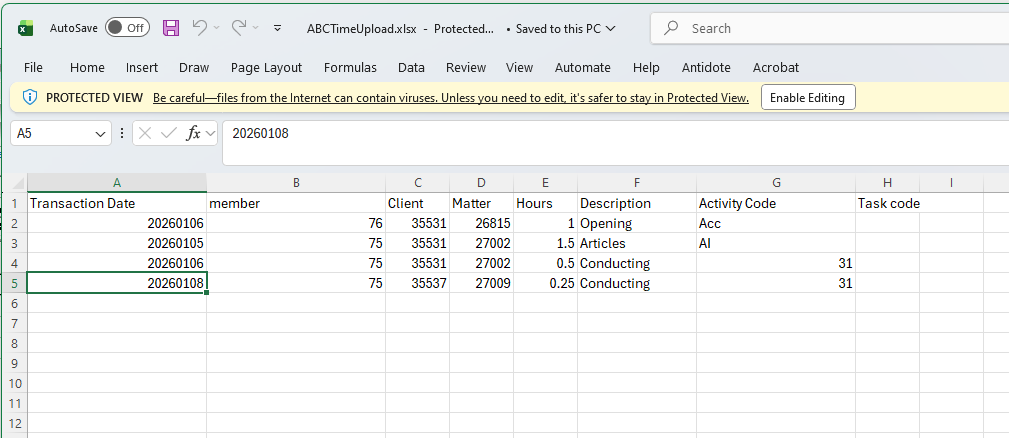The width and height of the screenshot is (1009, 438).
Task: Open the View tab
Action: point(519,68)
